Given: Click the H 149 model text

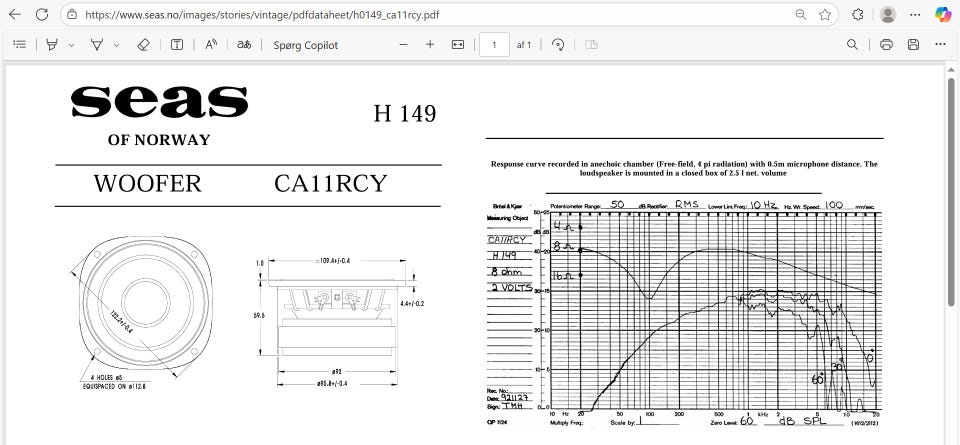Looking at the screenshot, I should pos(405,114).
